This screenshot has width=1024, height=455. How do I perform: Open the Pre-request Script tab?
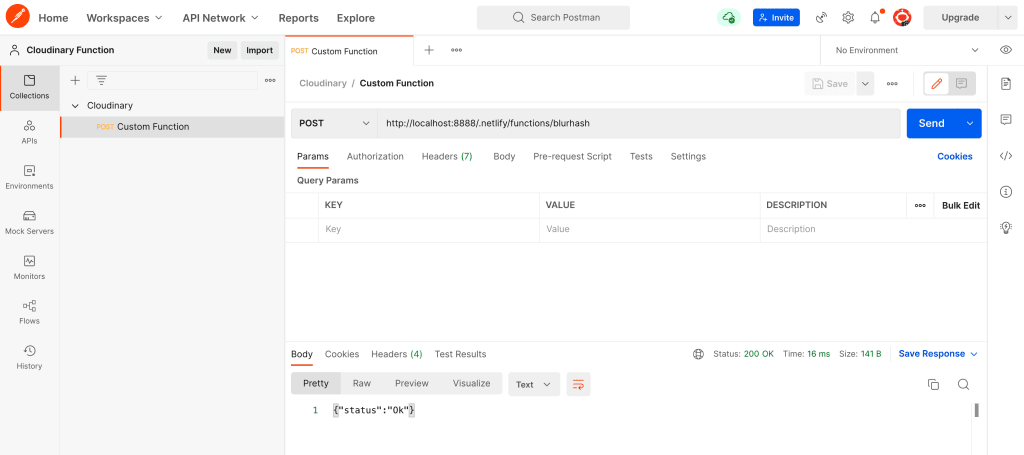coord(573,156)
